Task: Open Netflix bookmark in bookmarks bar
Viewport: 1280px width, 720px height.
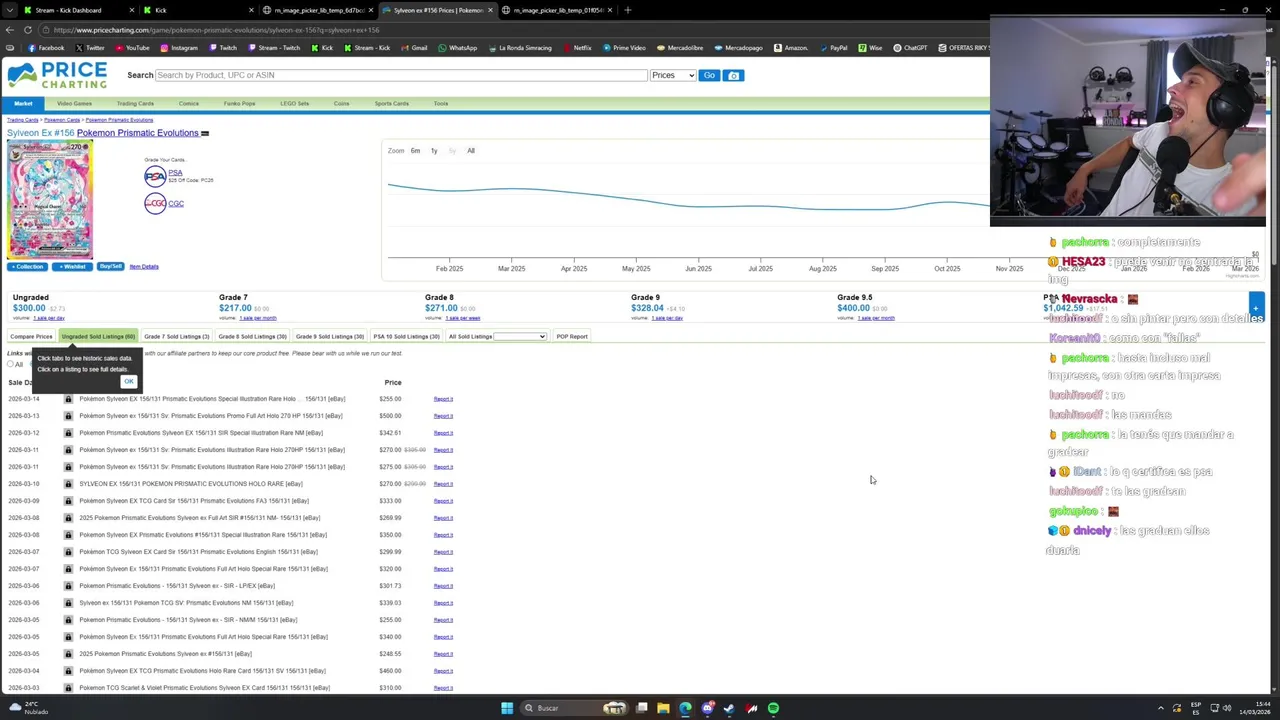Action: click(577, 48)
